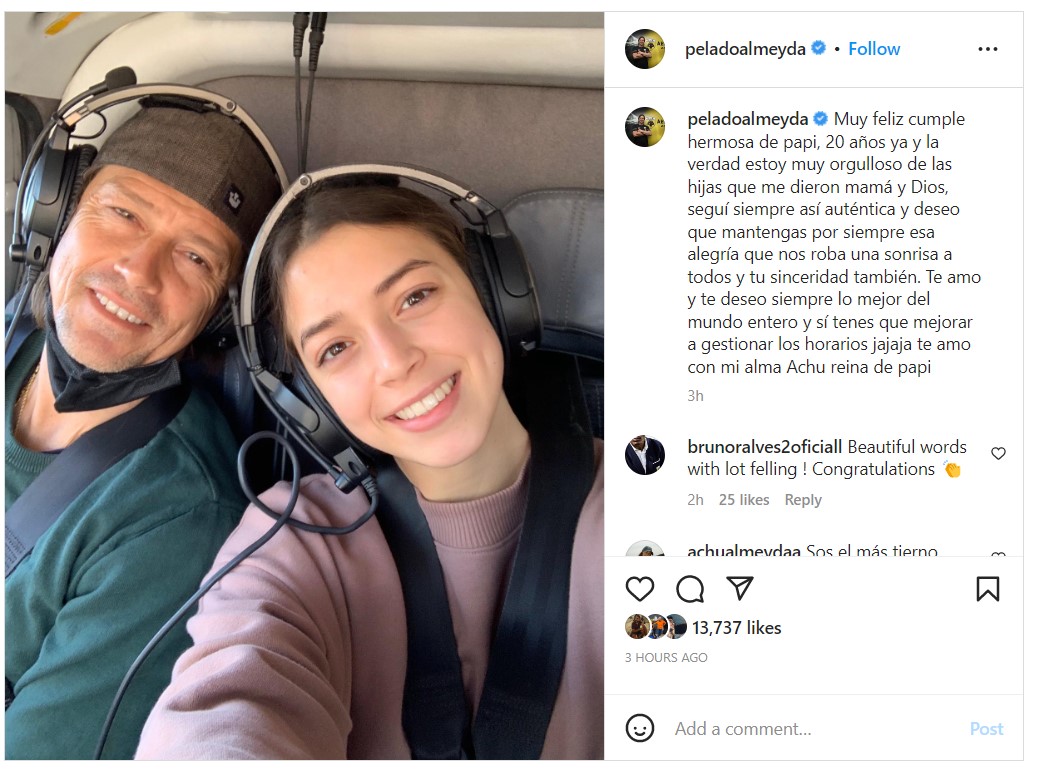1038x770 pixels.
Task: Click the 3 HOURS AGO timestamp
Action: (666, 657)
